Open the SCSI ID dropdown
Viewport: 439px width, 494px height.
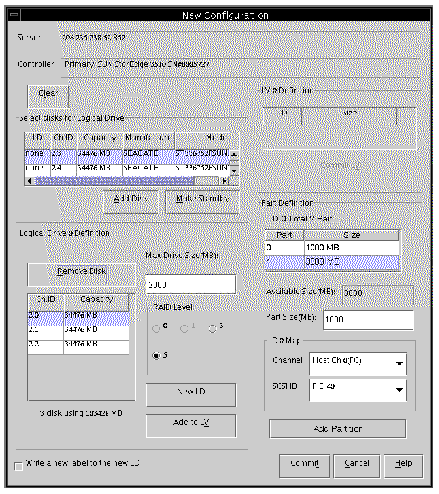(x=358, y=390)
